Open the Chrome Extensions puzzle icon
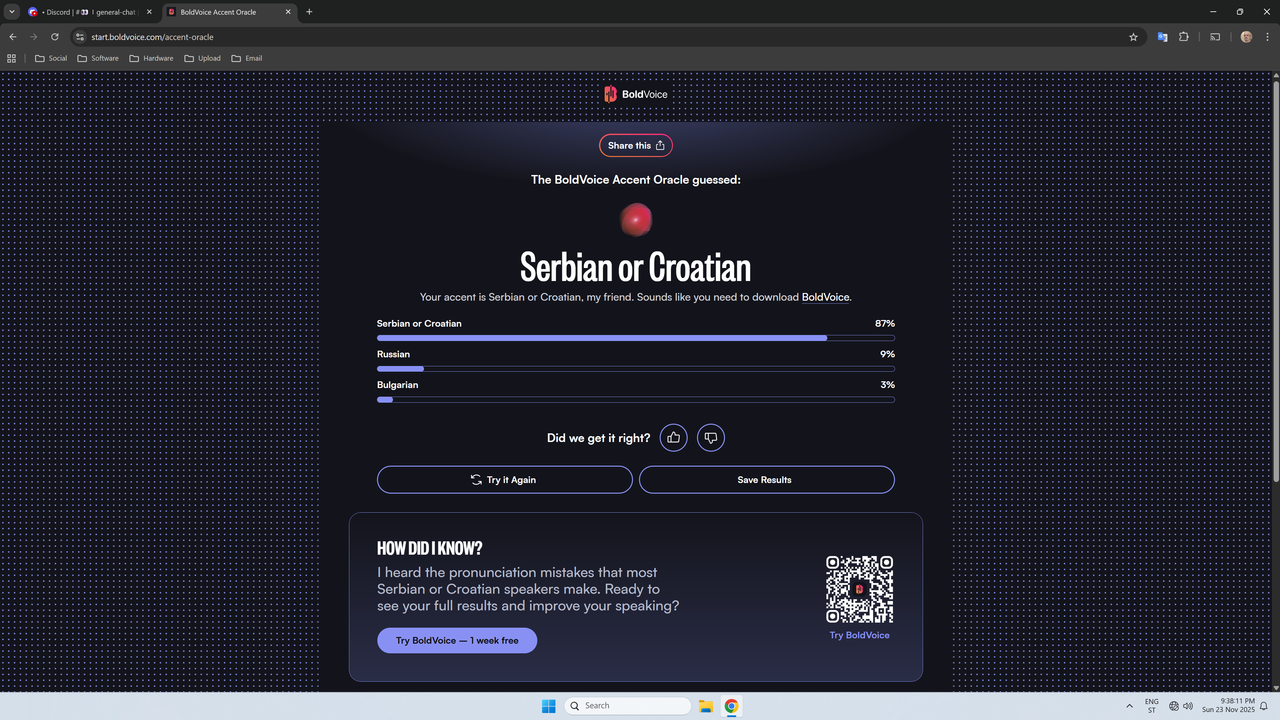This screenshot has height=720, width=1280. pyautogui.click(x=1184, y=36)
